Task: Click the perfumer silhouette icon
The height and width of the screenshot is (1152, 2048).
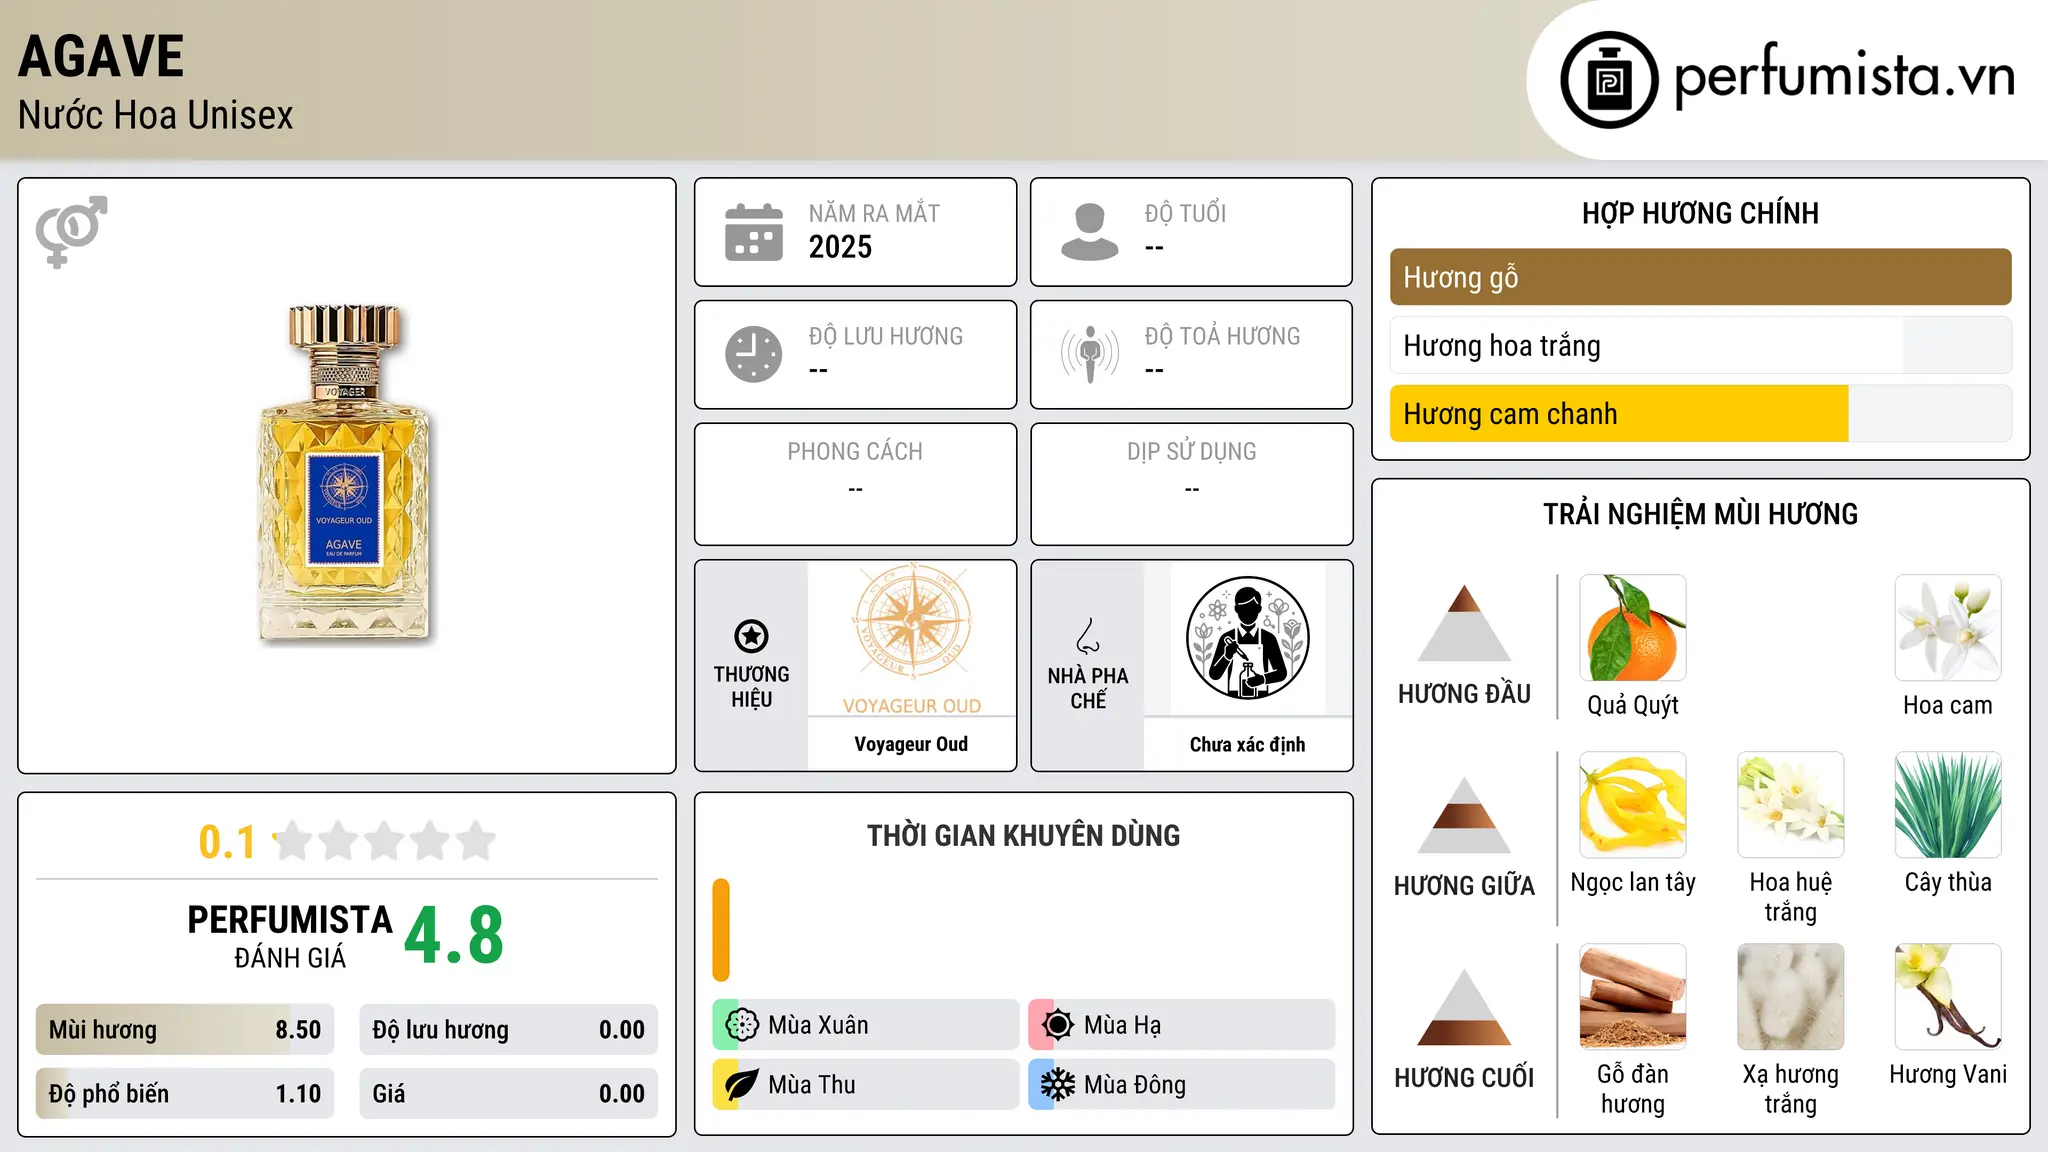Action: (1247, 638)
